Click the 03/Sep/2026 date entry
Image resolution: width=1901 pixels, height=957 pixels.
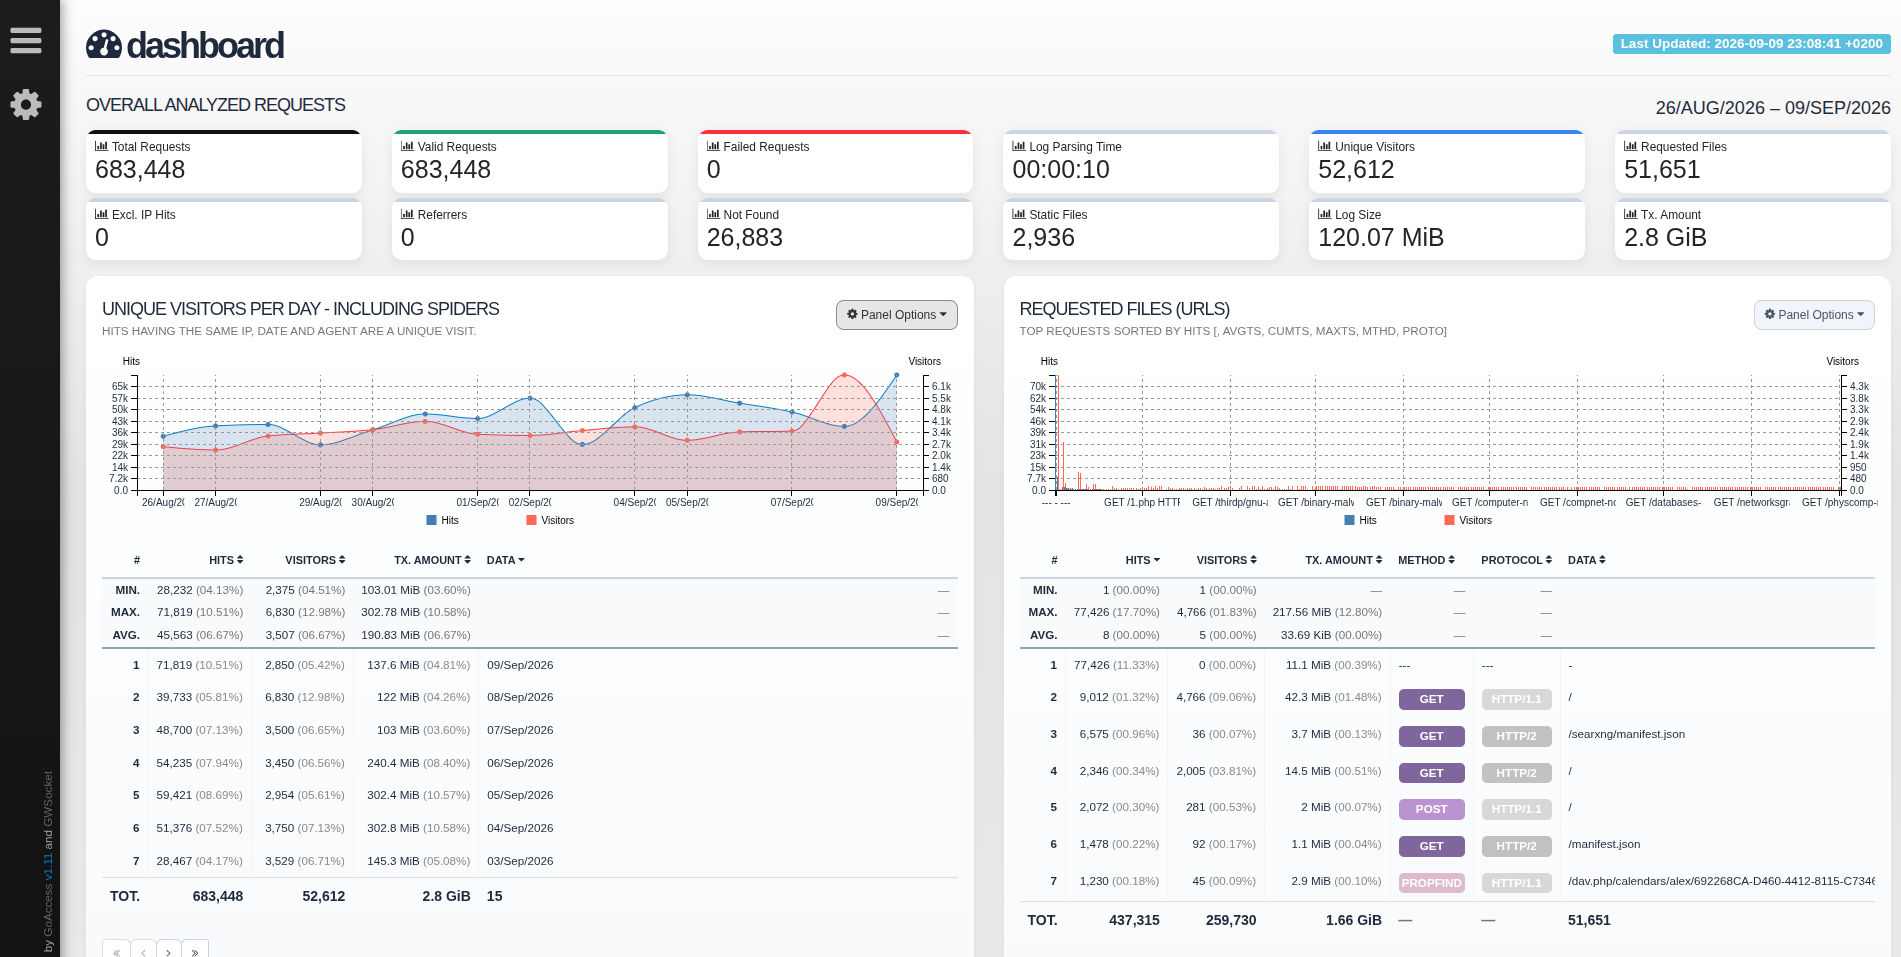[x=520, y=861]
